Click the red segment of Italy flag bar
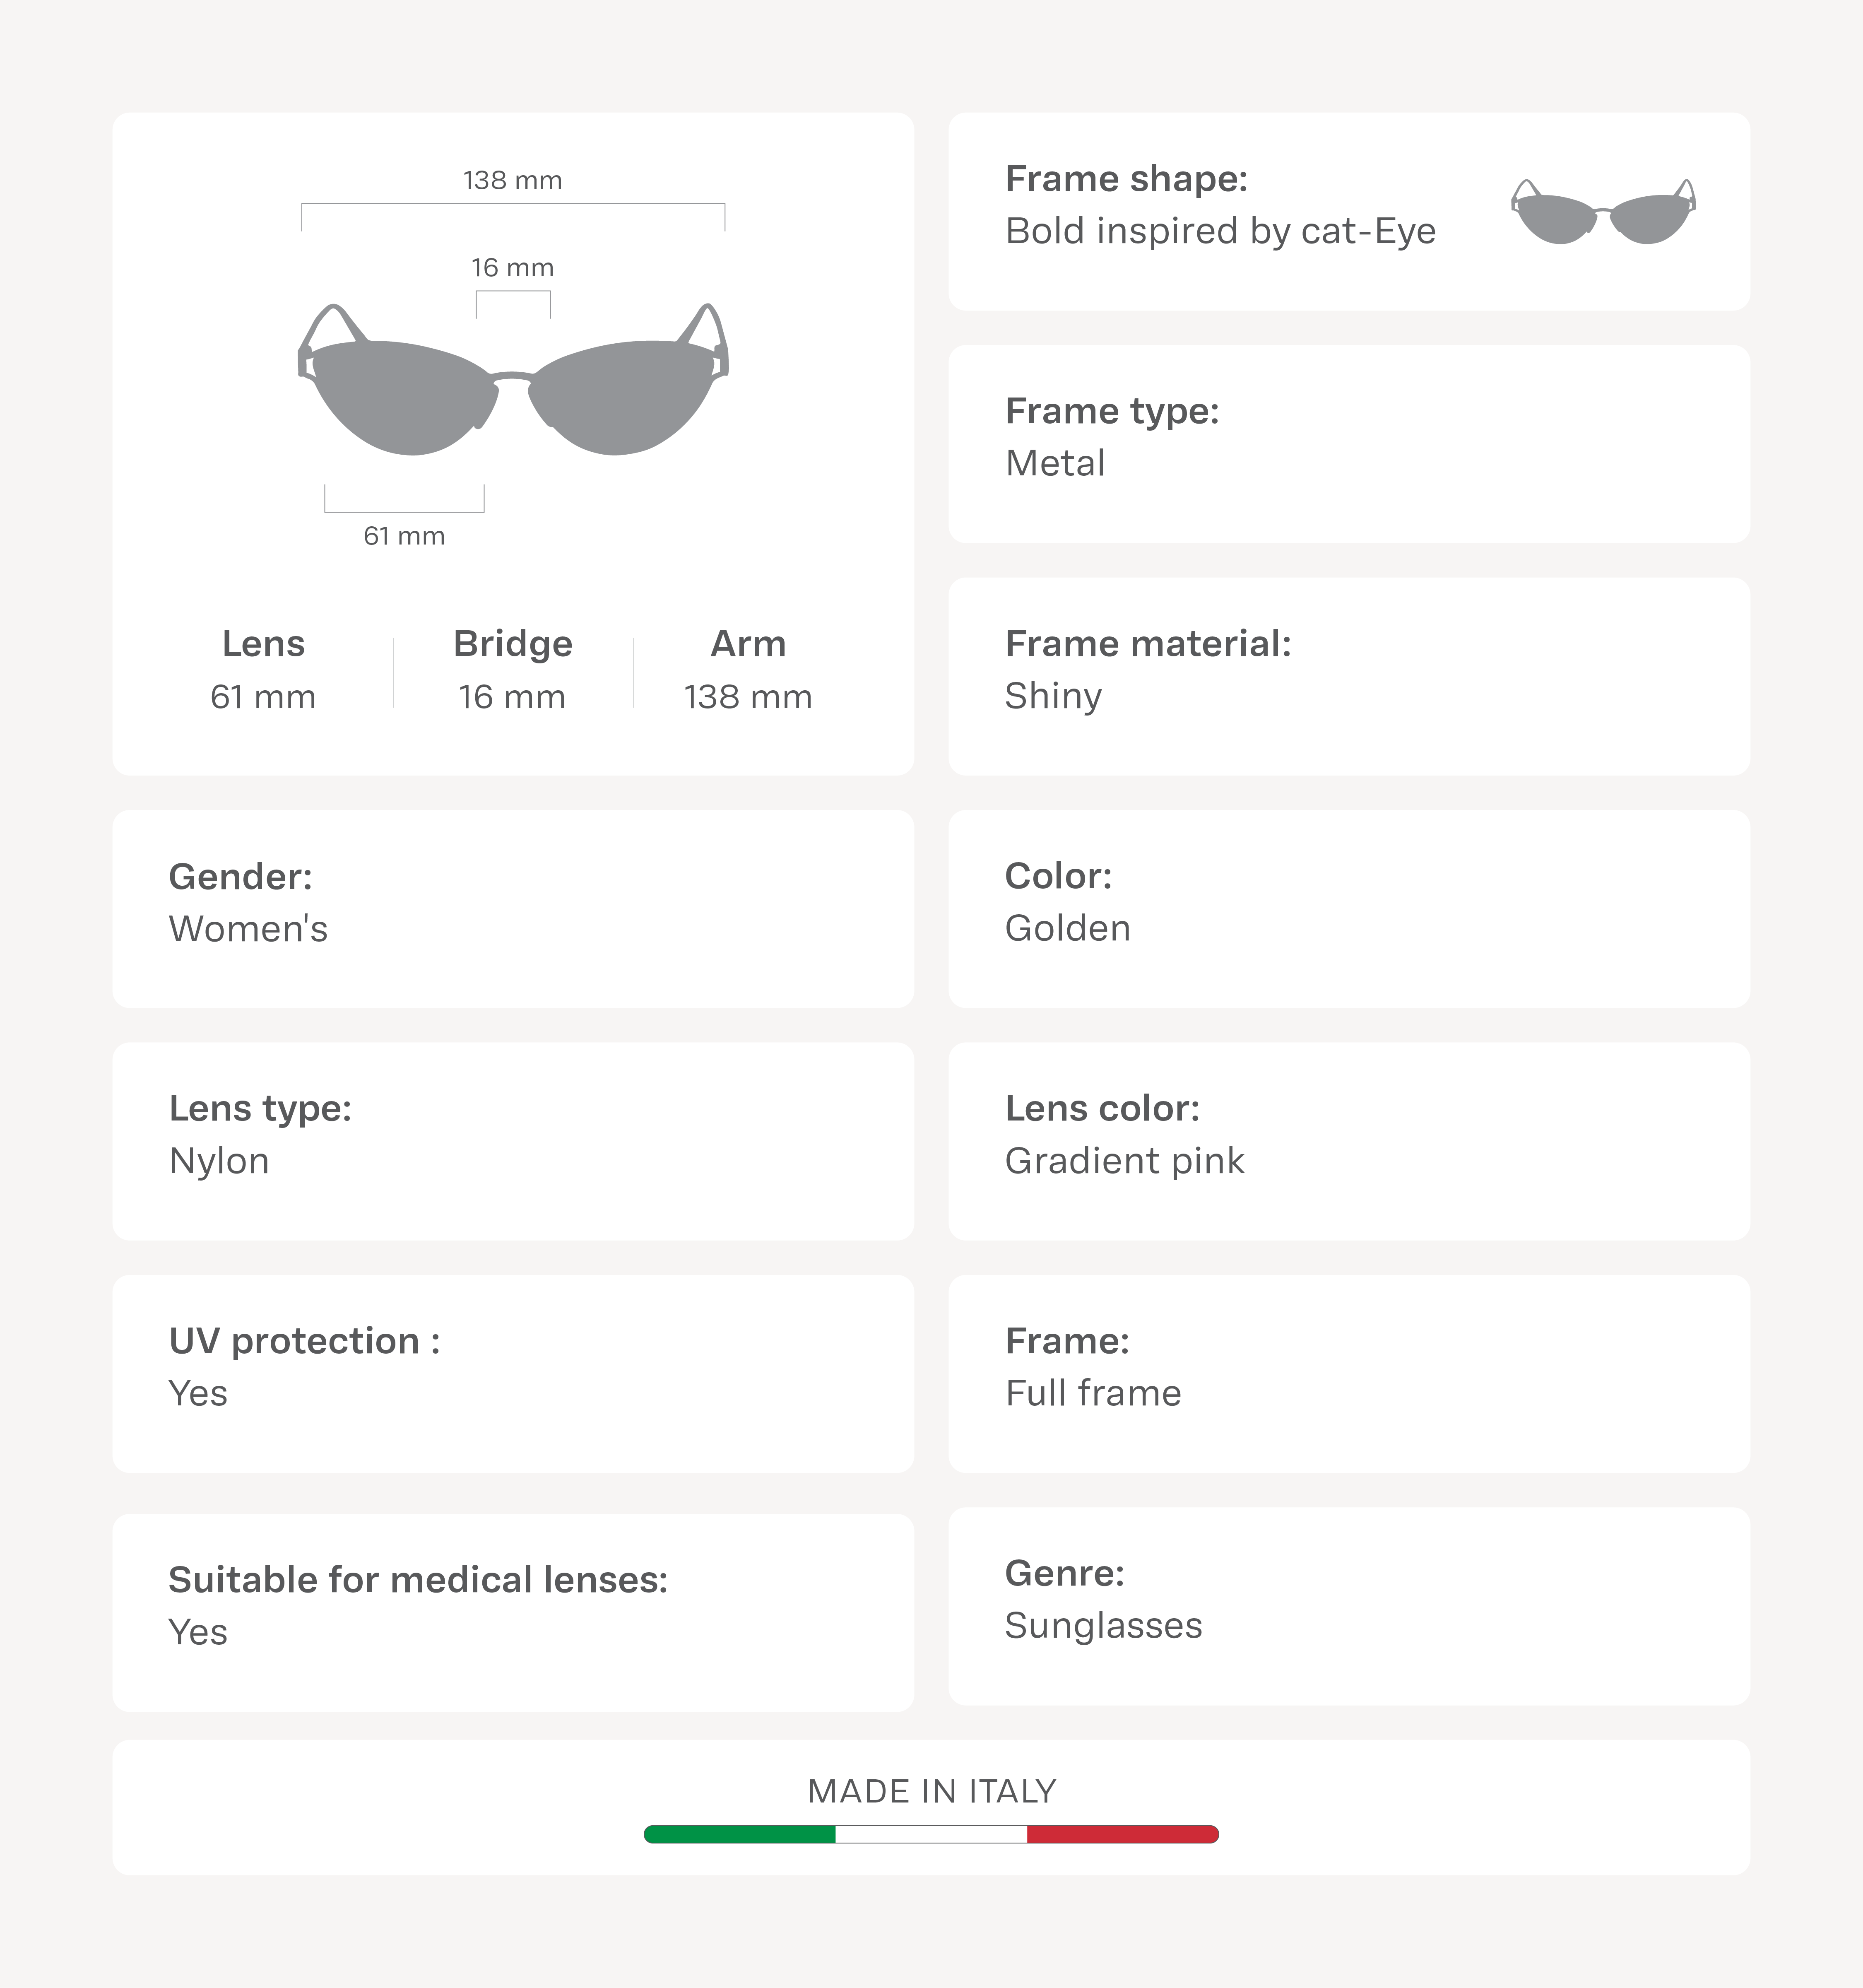Viewport: 1863px width, 1988px height. [1122, 1834]
